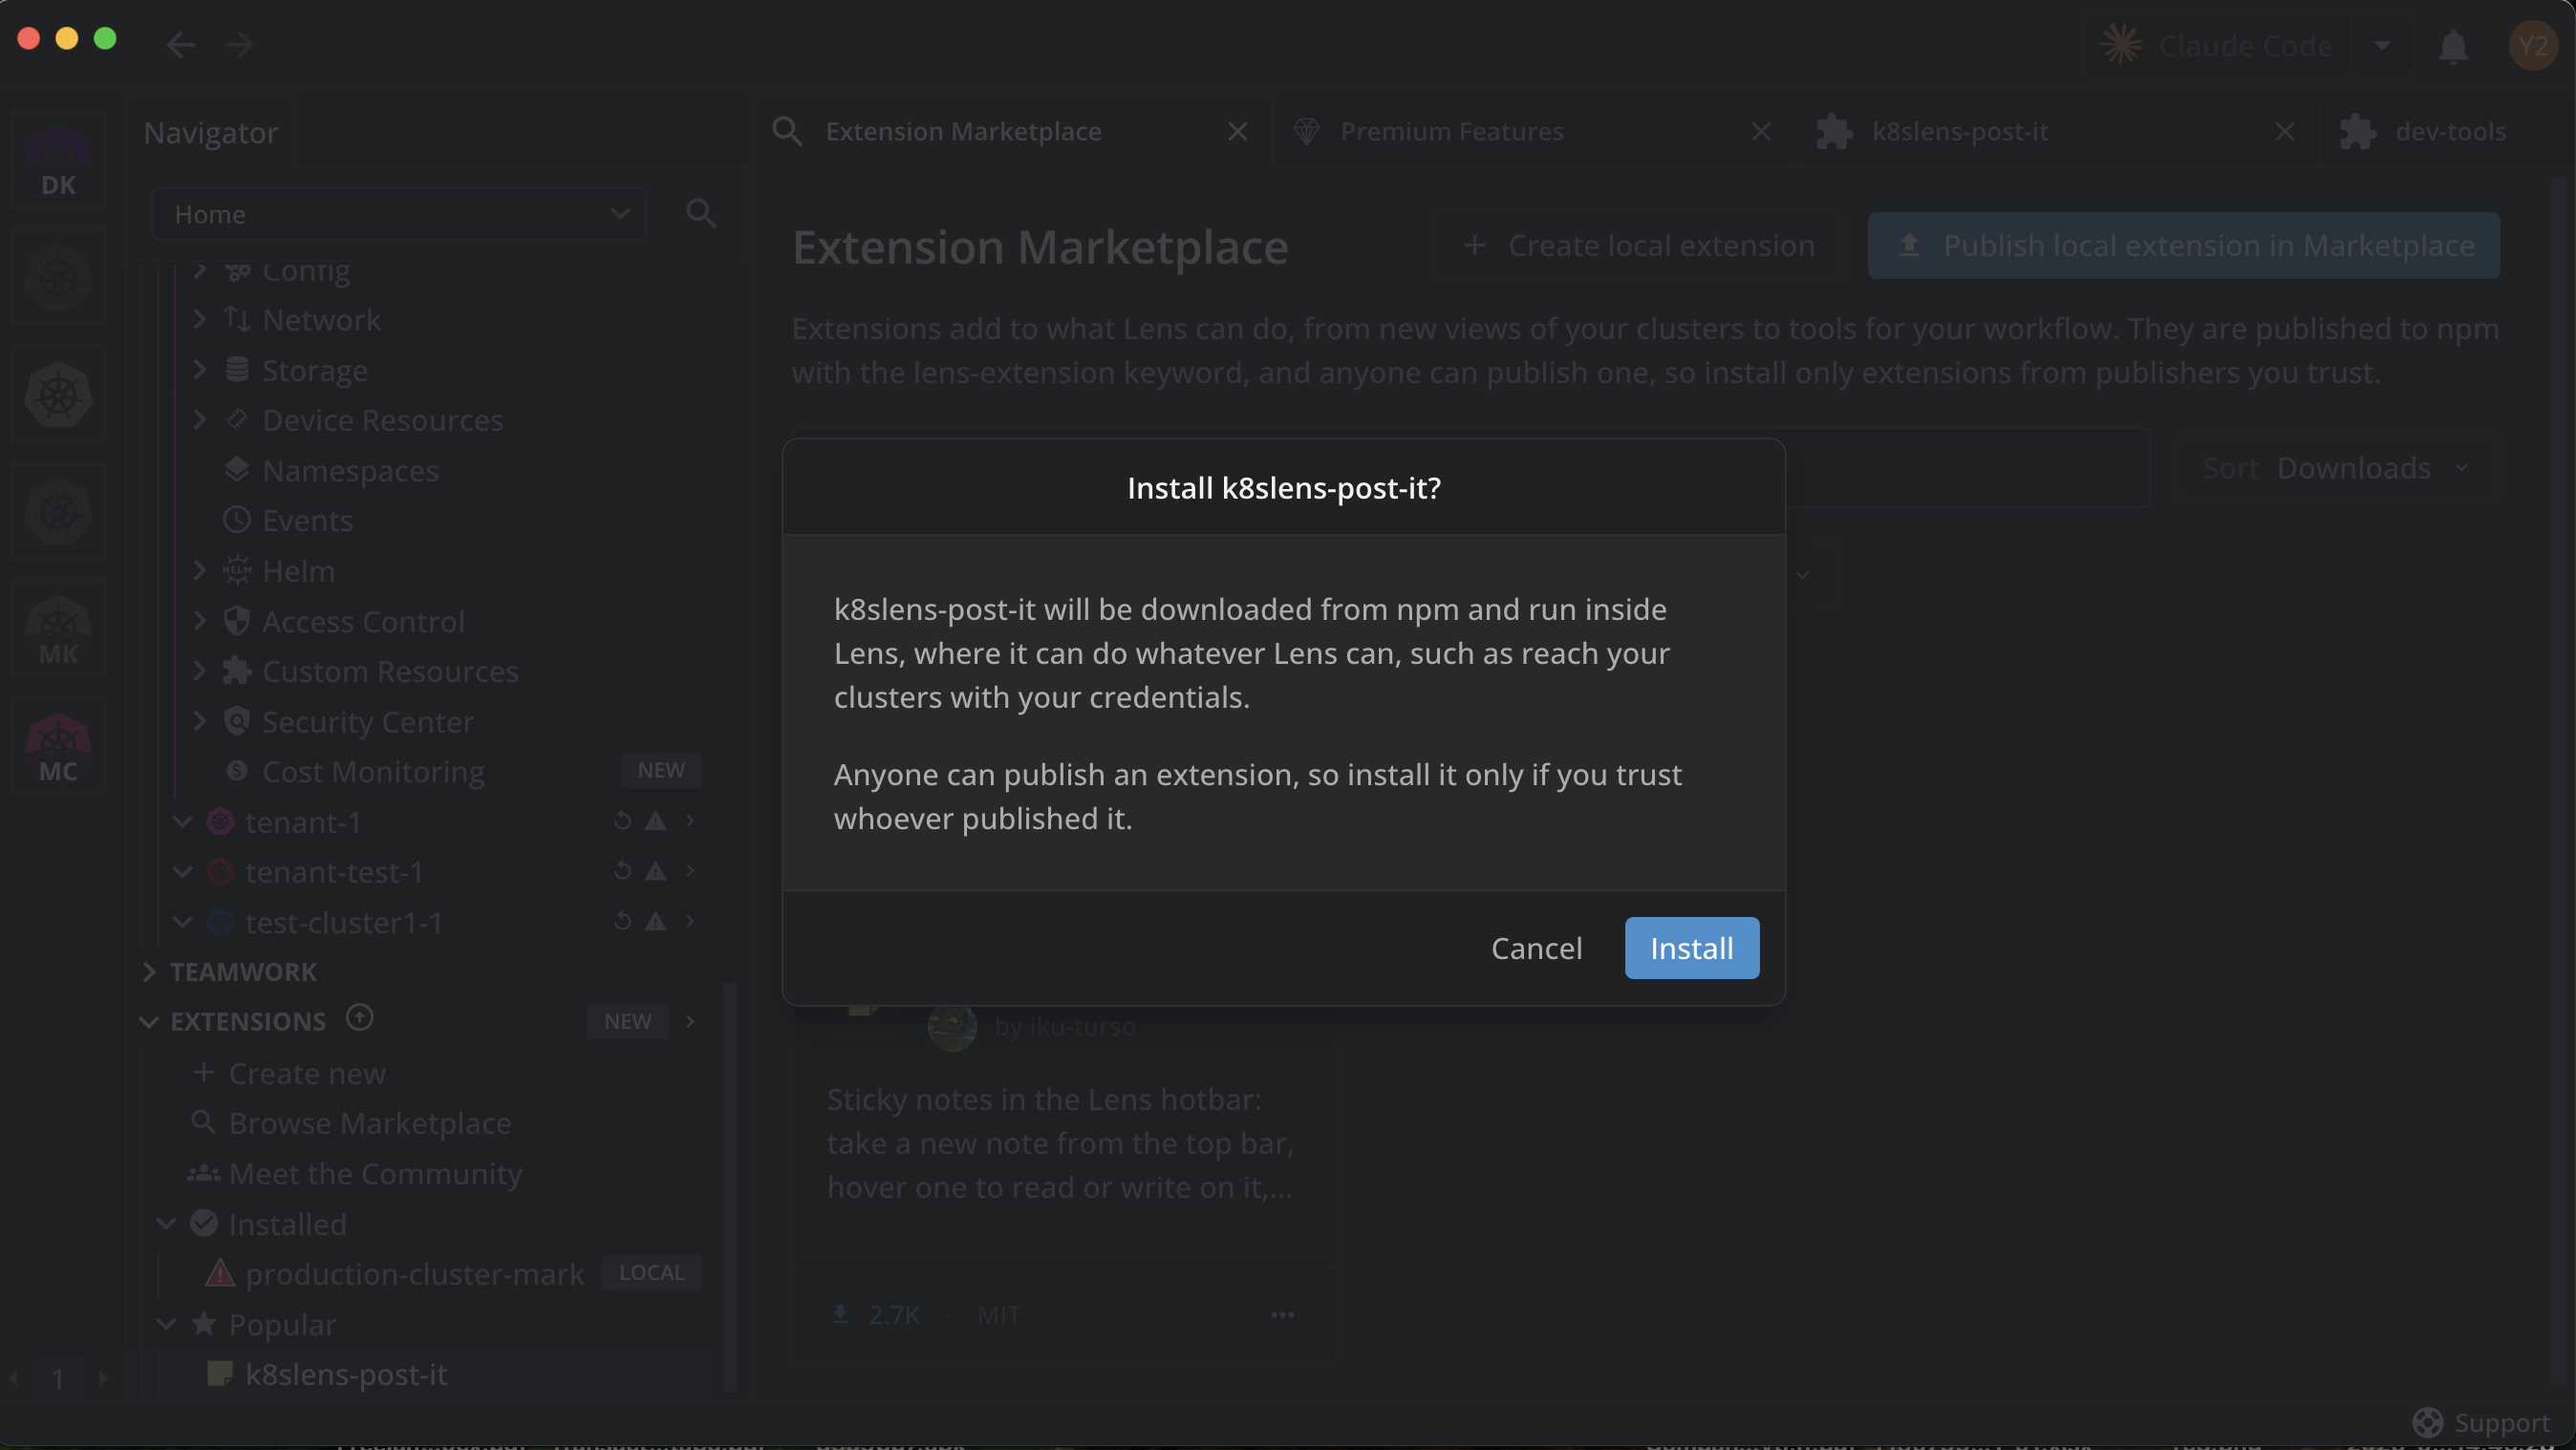Expand Device Resources chevron
2576x1450 pixels.
point(199,419)
